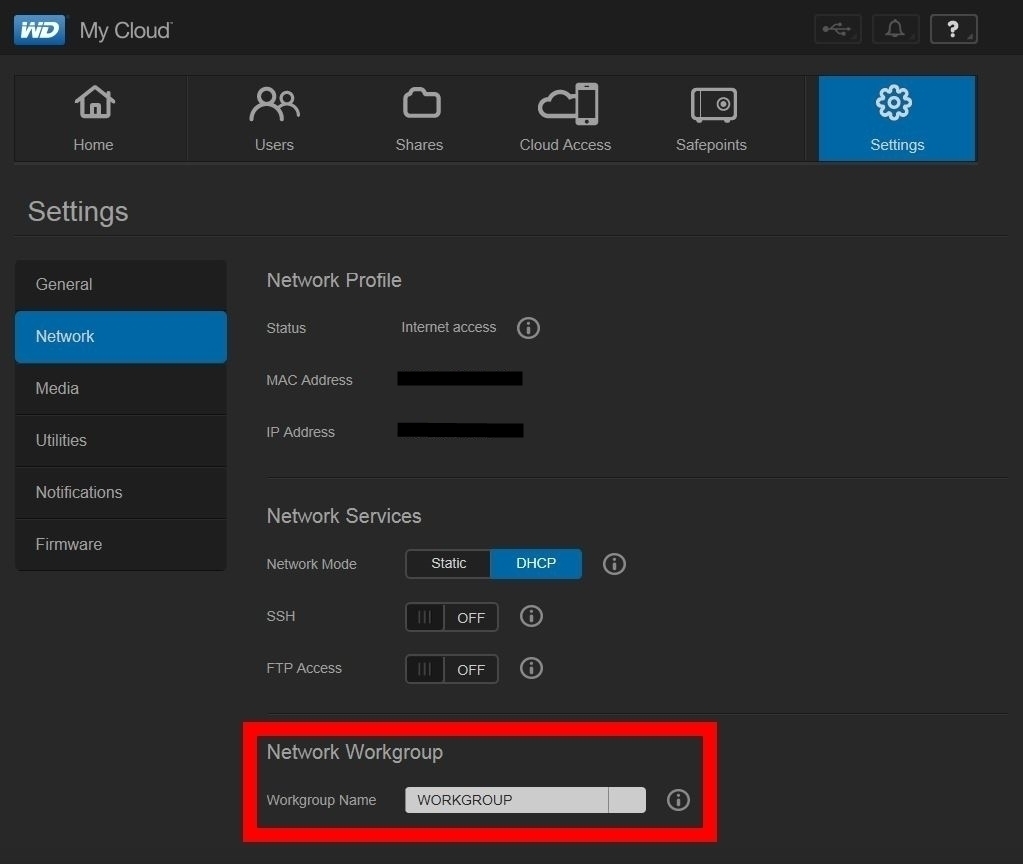Image resolution: width=1023 pixels, height=864 pixels.
Task: Show info icon for SSH
Action: pos(531,616)
